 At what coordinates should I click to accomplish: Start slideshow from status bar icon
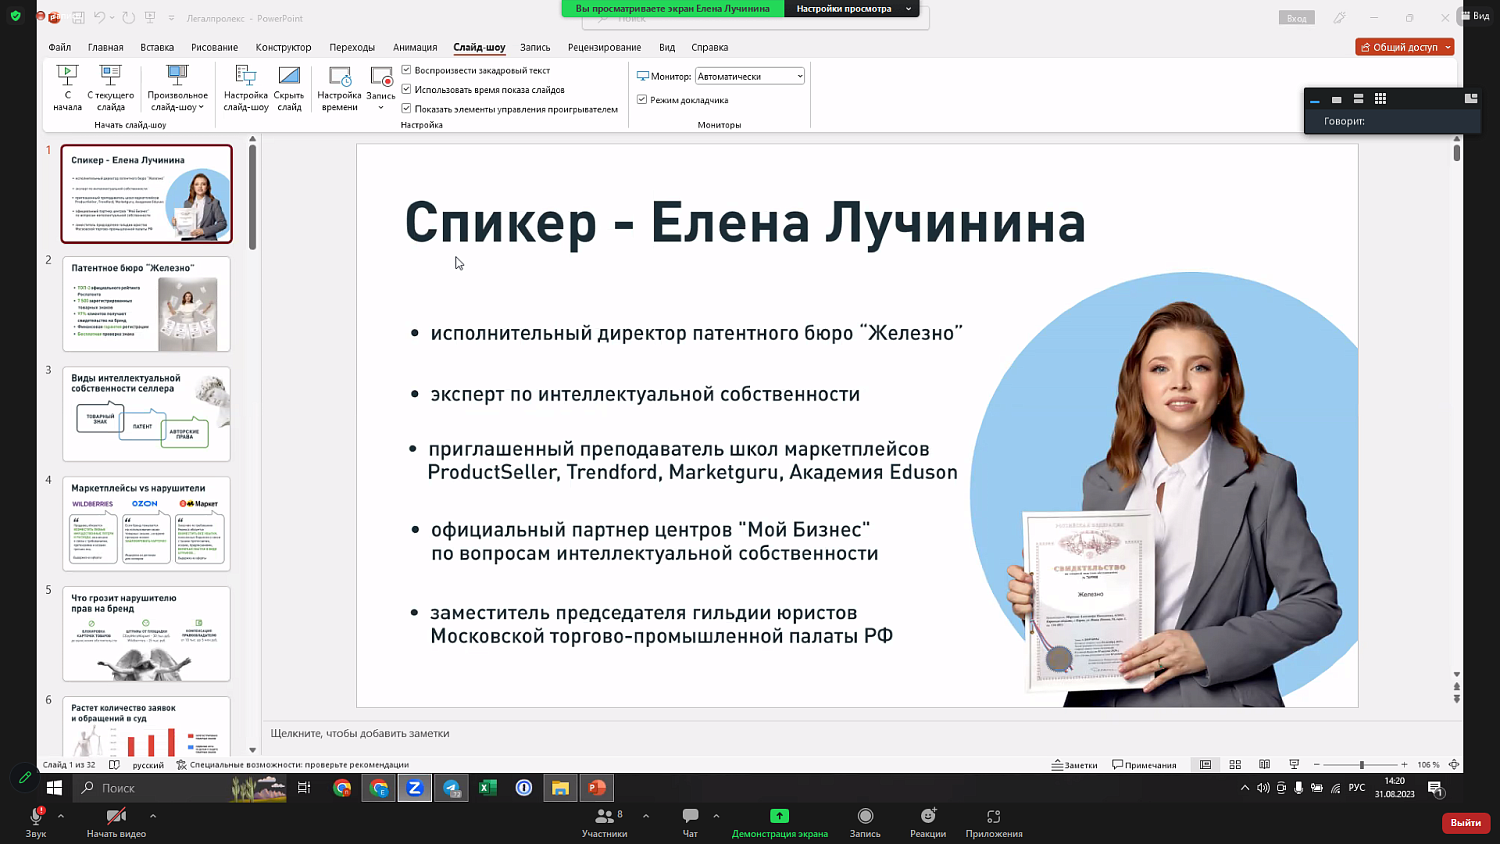pos(1294,765)
